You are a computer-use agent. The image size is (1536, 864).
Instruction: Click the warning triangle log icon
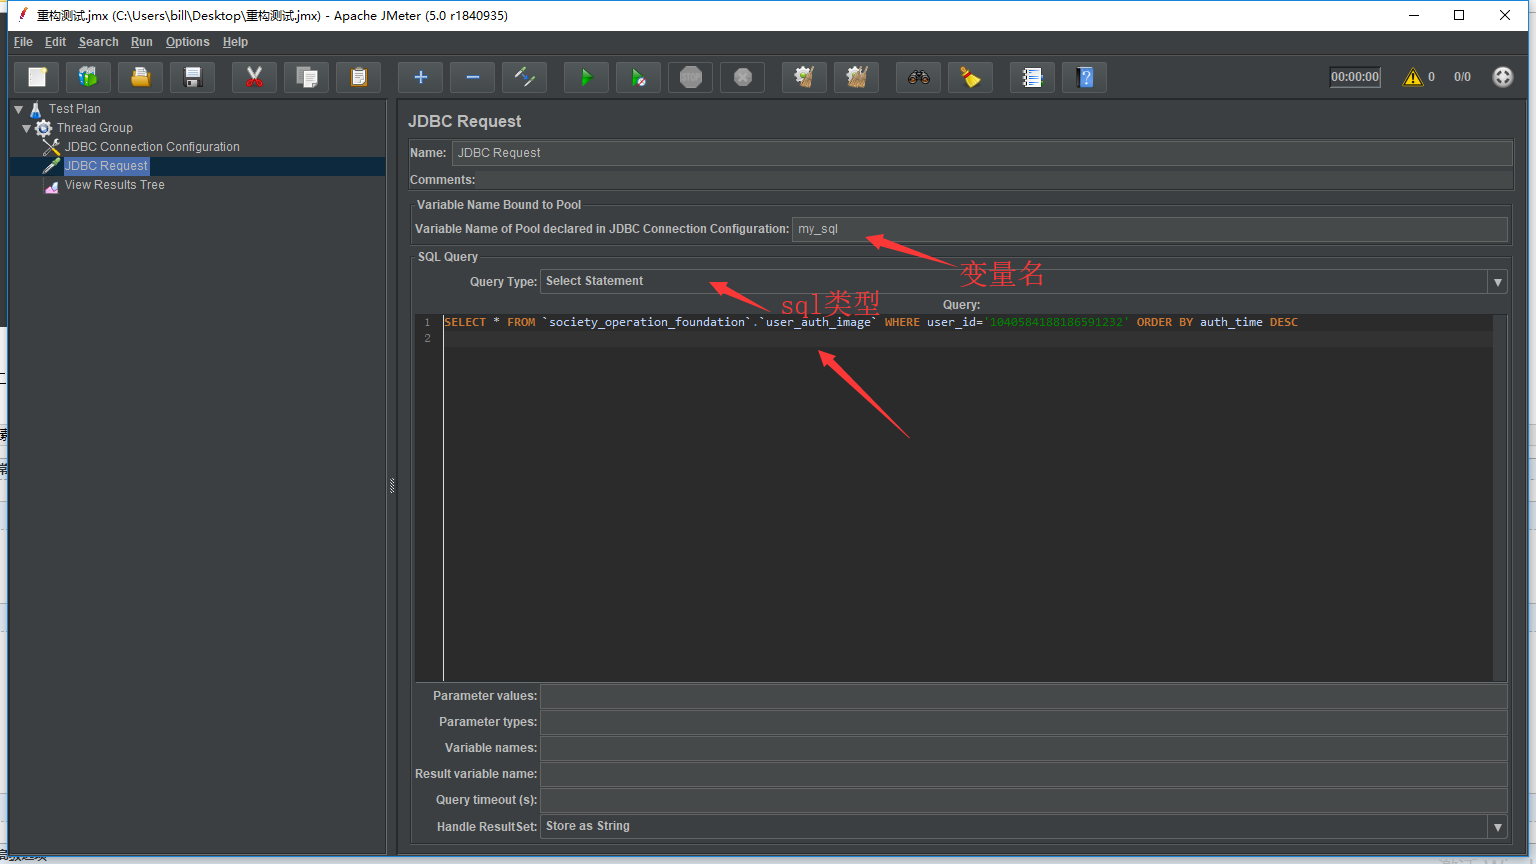(x=1413, y=77)
